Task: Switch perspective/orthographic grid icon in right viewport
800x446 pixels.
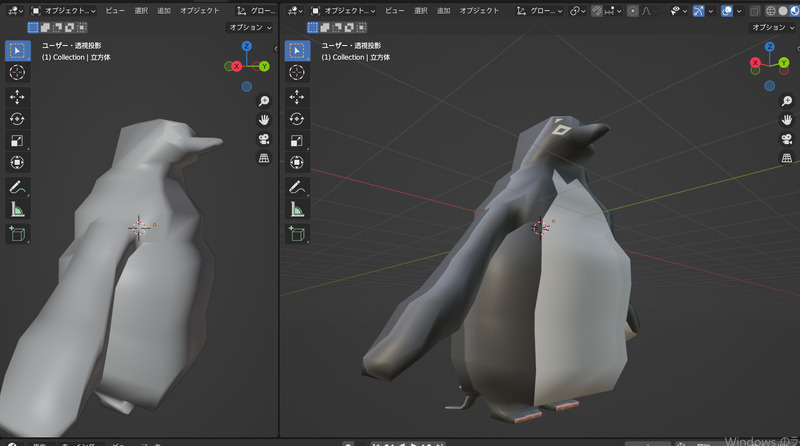Action: point(787,158)
